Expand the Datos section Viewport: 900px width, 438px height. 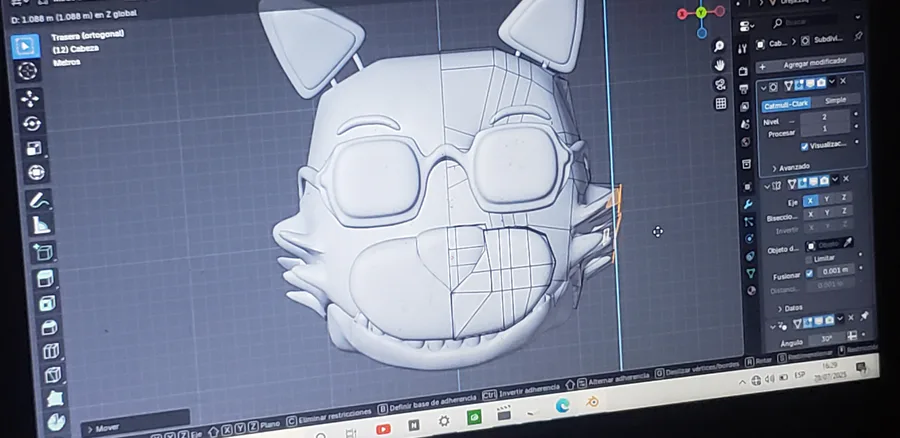pos(790,308)
